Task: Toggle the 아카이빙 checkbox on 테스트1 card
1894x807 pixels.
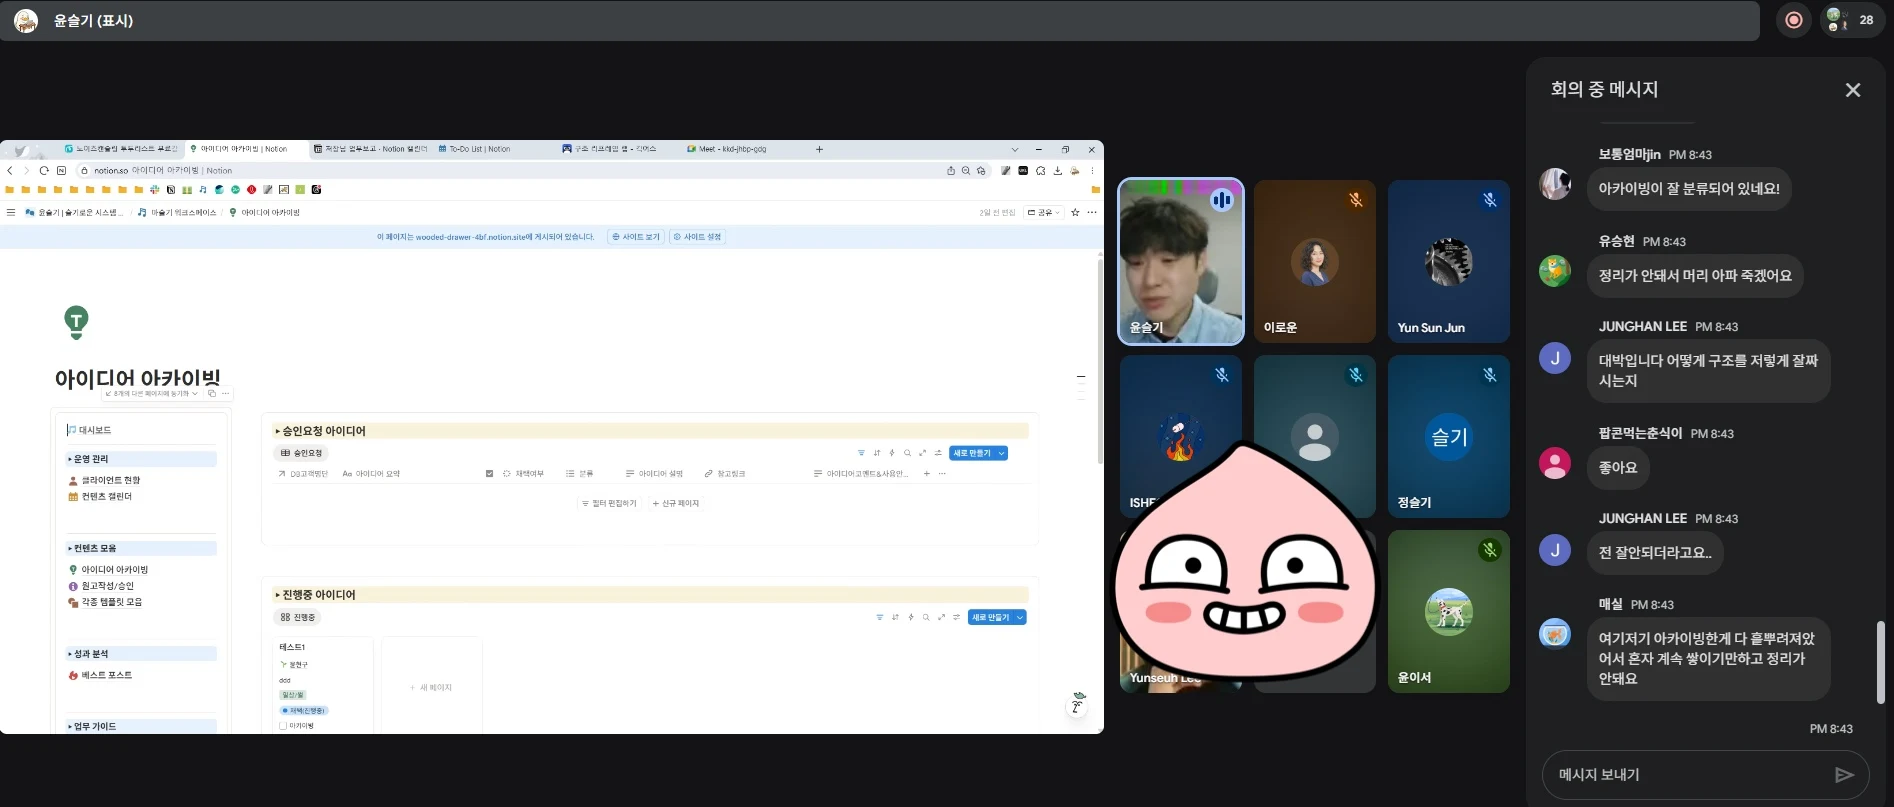Action: click(283, 726)
